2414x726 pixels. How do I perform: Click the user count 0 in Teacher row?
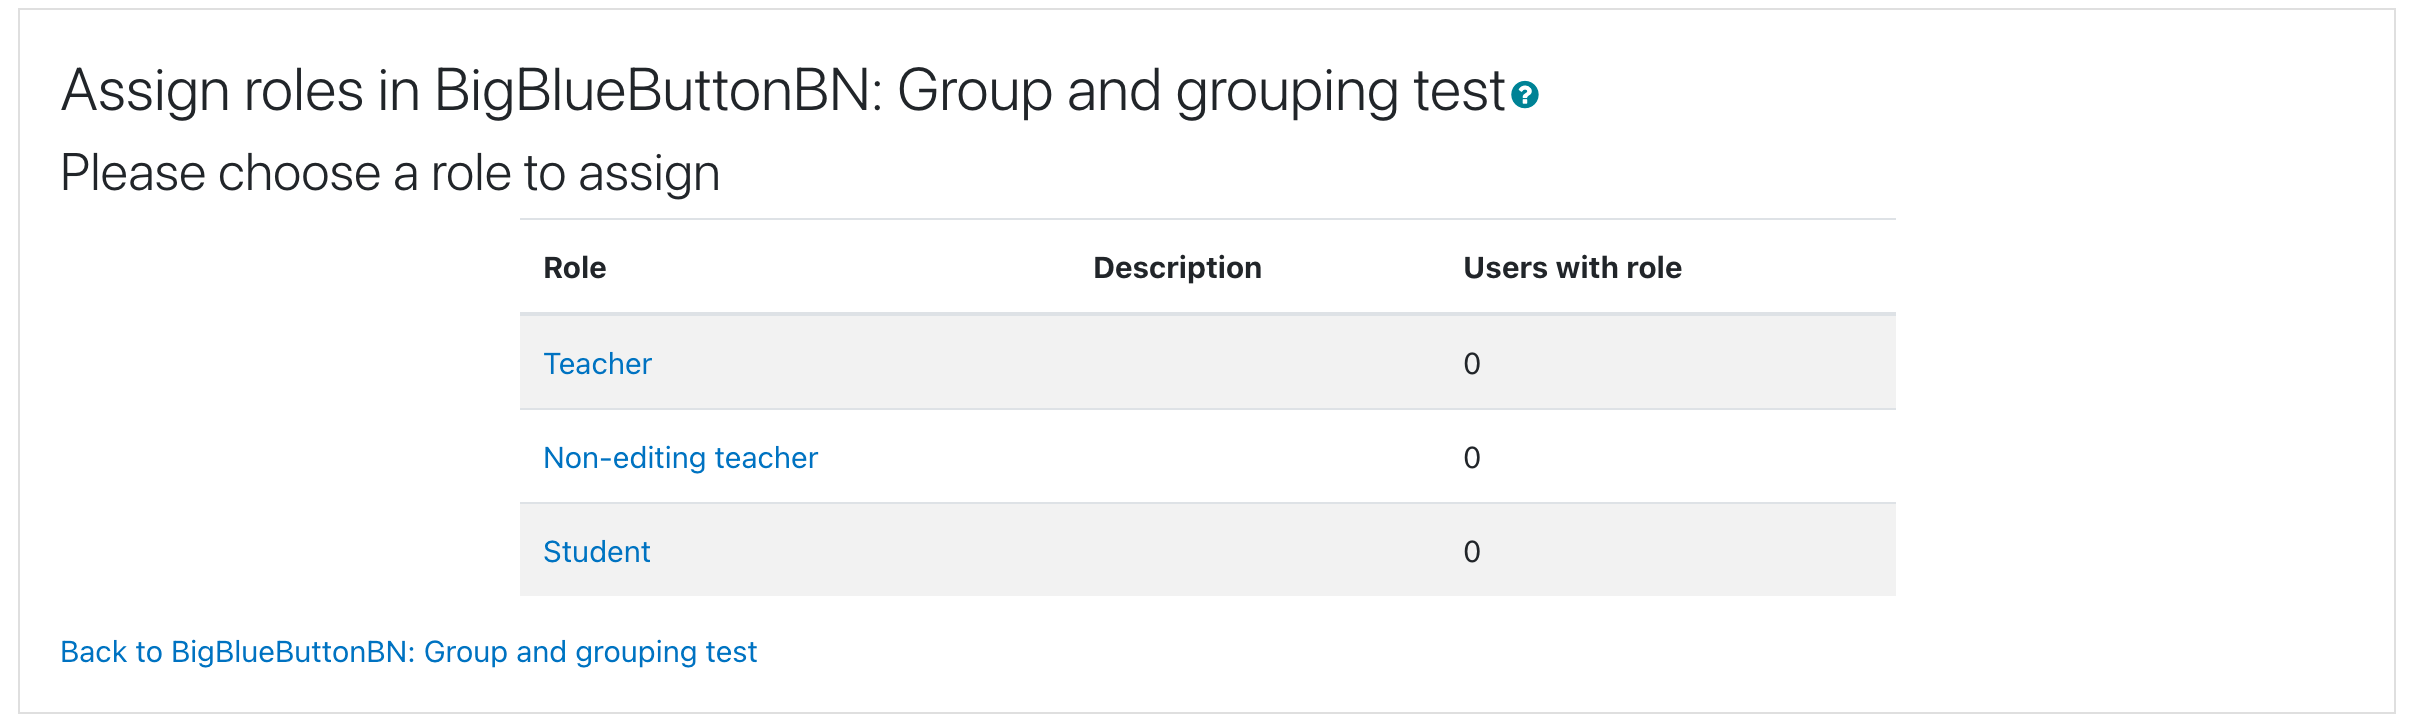pyautogui.click(x=1472, y=363)
